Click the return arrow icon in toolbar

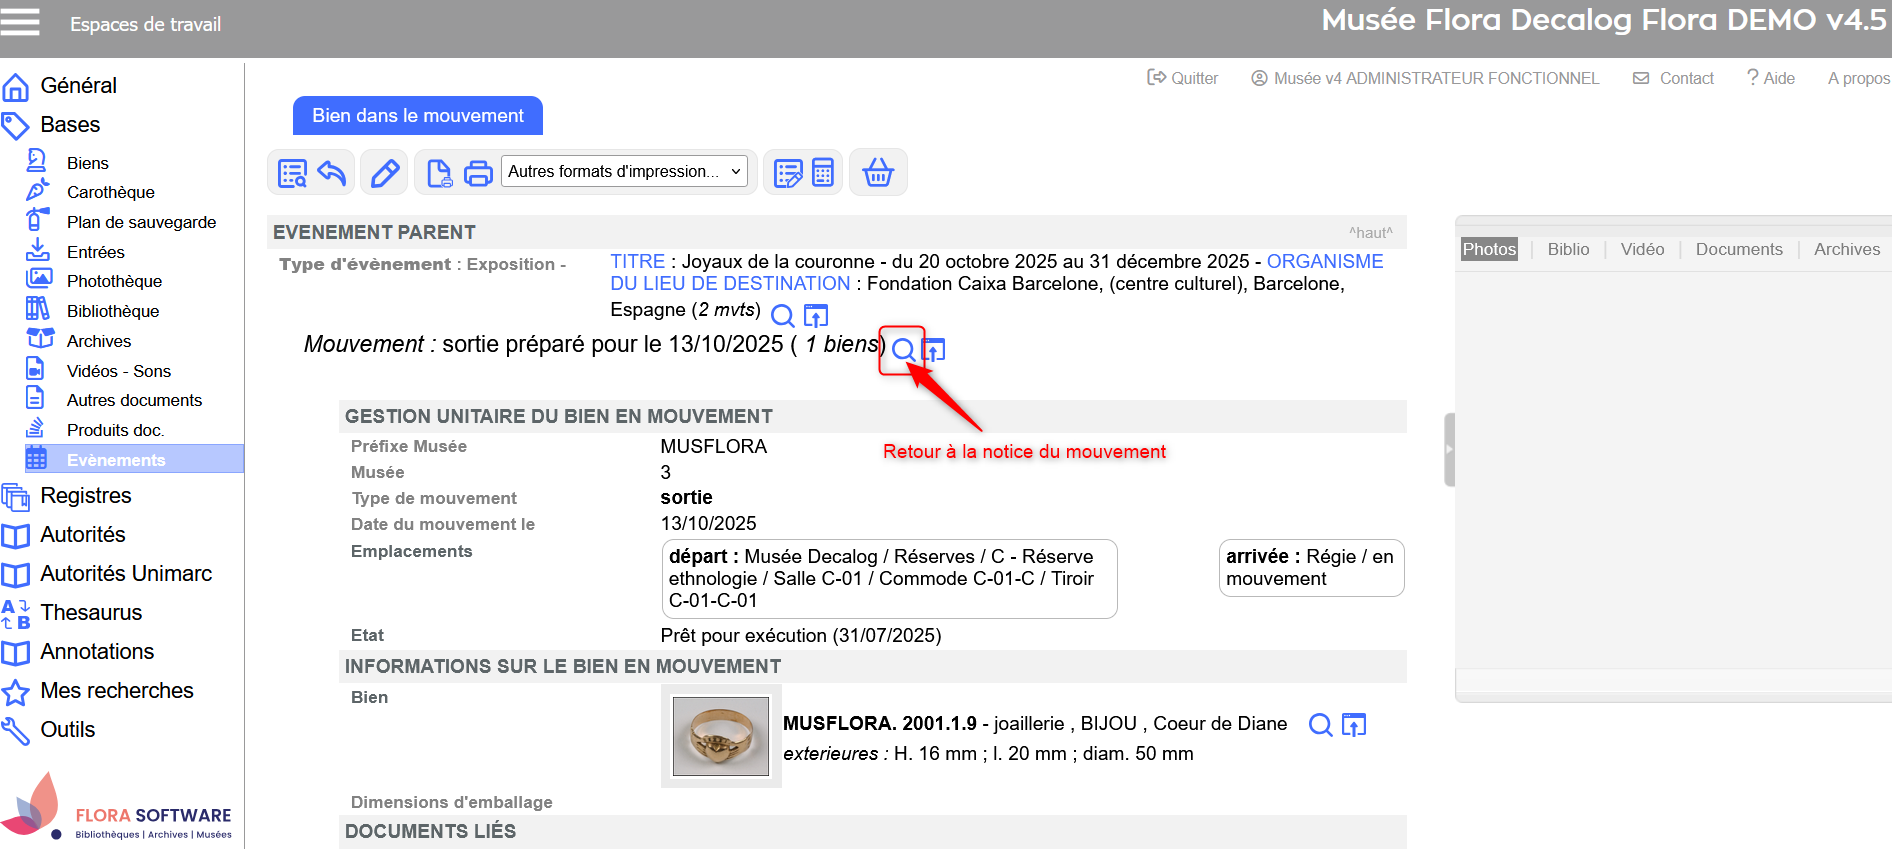(332, 173)
